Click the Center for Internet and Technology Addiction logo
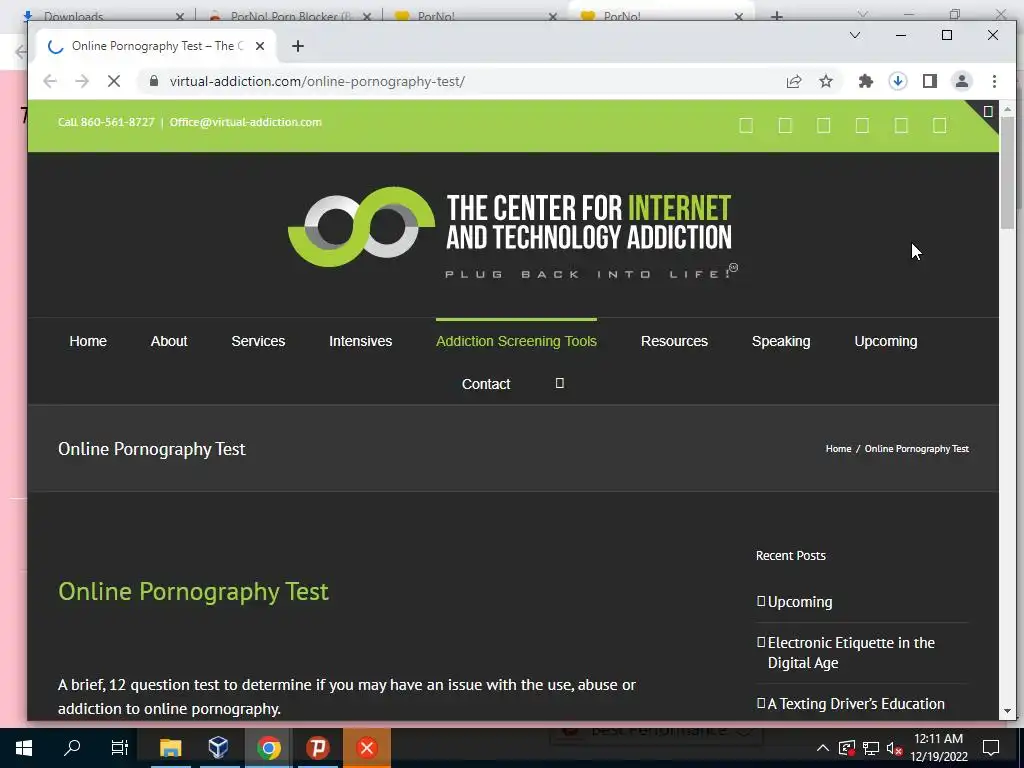This screenshot has width=1024, height=768. click(x=513, y=232)
